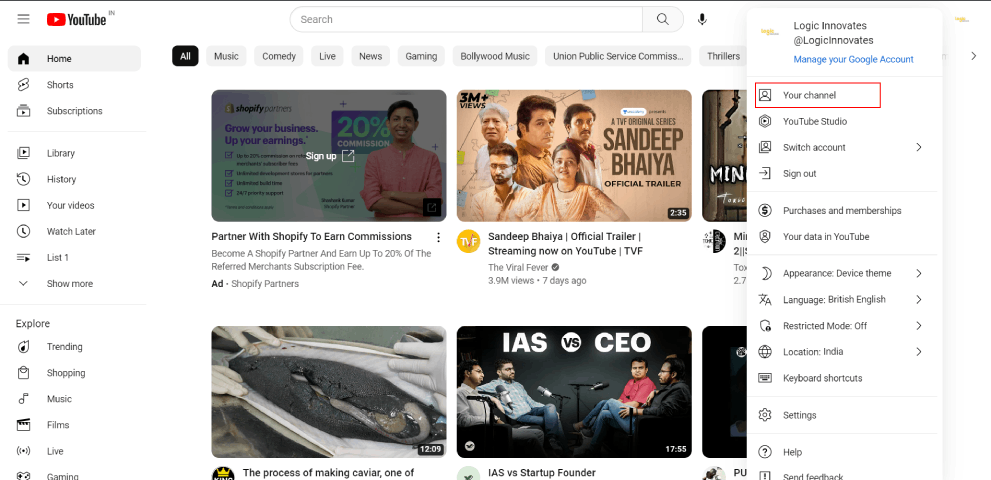Viewport: 991px width, 480px height.
Task: Click the Help question mark icon
Action: click(x=765, y=452)
